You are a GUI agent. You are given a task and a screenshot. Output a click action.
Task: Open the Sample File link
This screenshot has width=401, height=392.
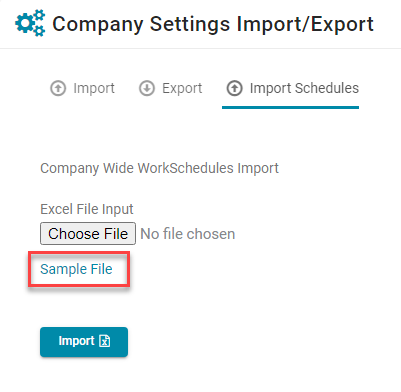click(x=76, y=269)
